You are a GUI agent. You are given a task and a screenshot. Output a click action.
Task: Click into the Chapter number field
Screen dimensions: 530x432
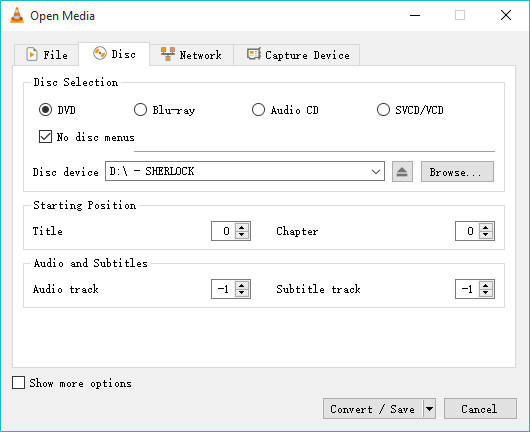467,231
